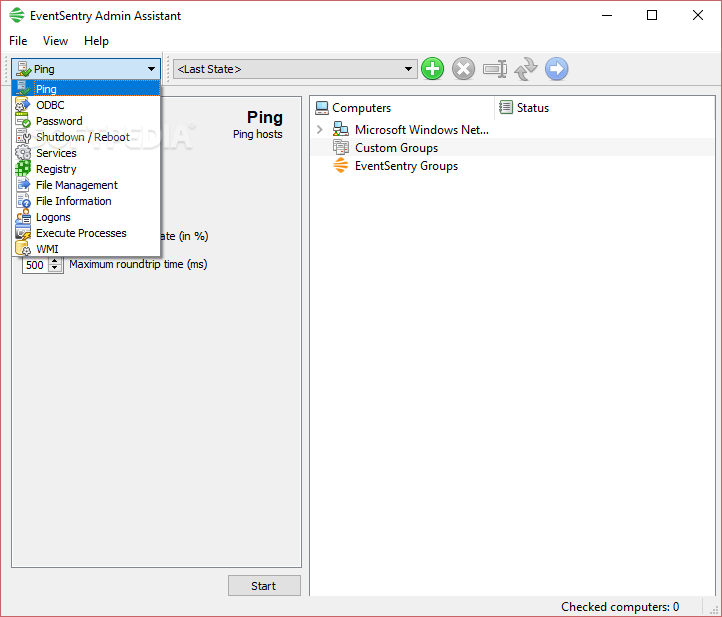Image resolution: width=722 pixels, height=617 pixels.
Task: Select the File Management icon
Action: 23,185
